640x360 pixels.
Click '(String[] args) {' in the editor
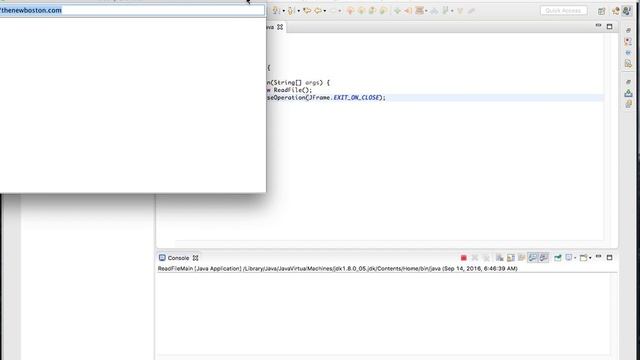300,82
